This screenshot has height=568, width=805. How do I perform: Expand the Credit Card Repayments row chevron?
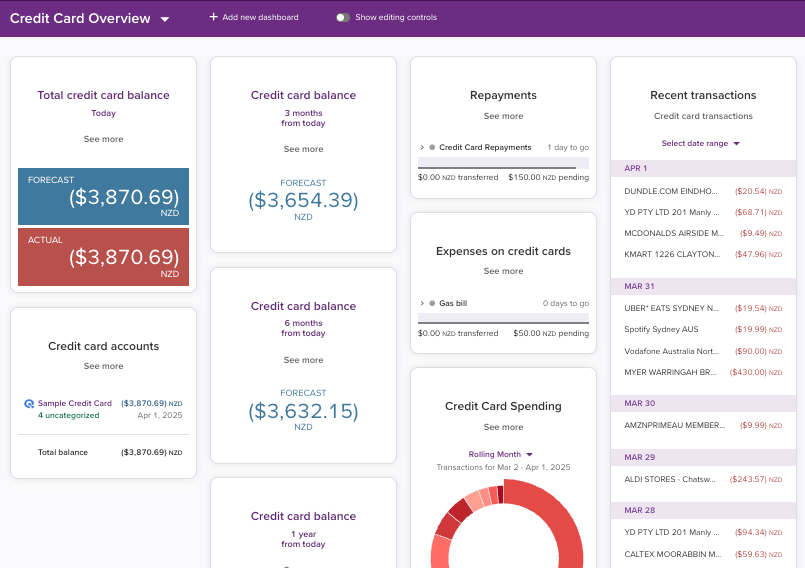pyautogui.click(x=422, y=147)
